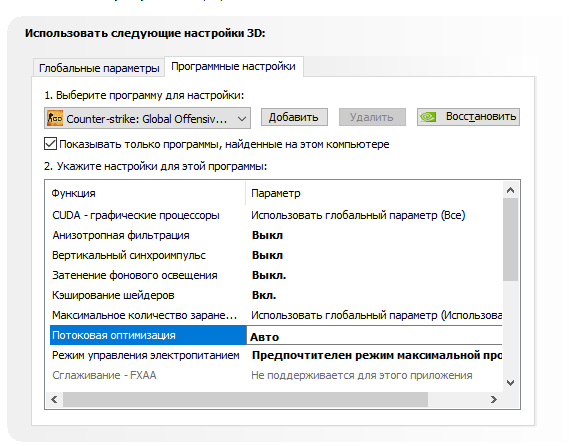Screen dimensions: 569x446
Task: Click the horizontal scrollbar left arrow
Action: [54, 400]
